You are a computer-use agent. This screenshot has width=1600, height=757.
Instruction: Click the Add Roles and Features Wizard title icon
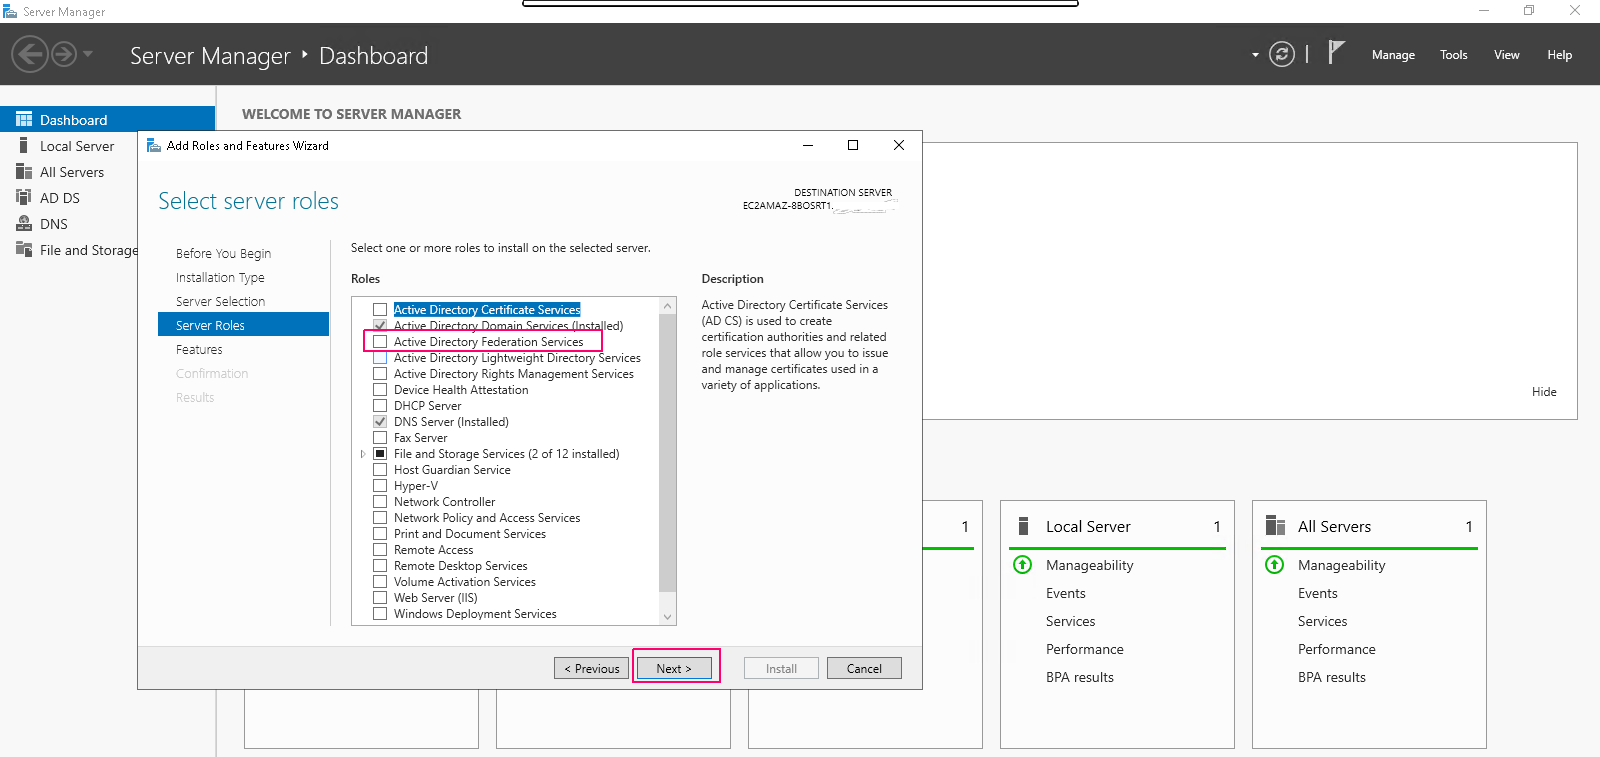[x=154, y=145]
